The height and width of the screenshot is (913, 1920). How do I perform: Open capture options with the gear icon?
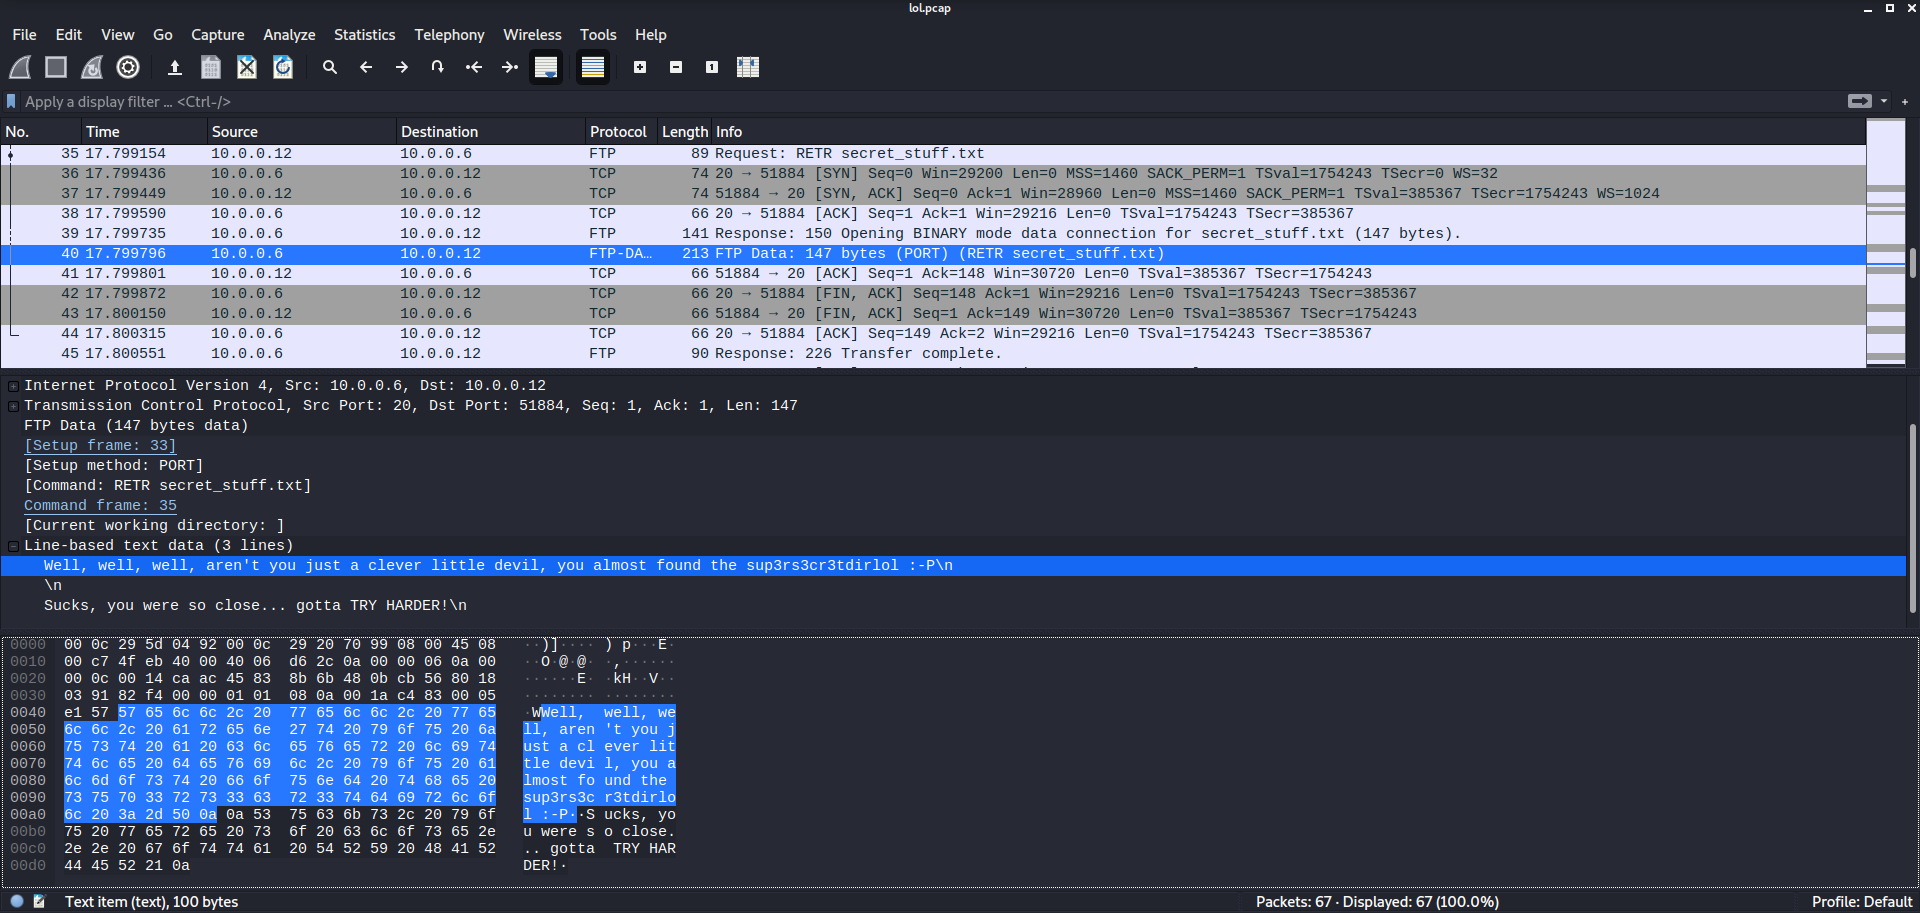(127, 66)
